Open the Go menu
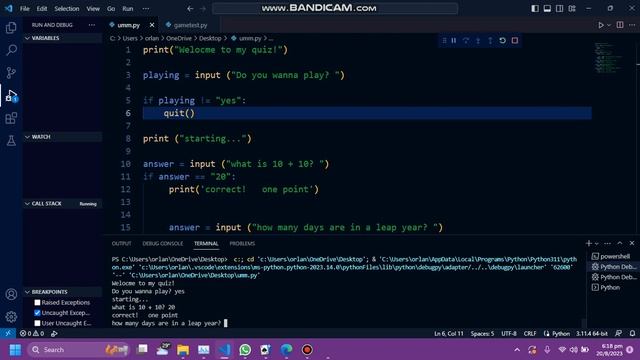This screenshot has width=640, height=360. [111, 8]
